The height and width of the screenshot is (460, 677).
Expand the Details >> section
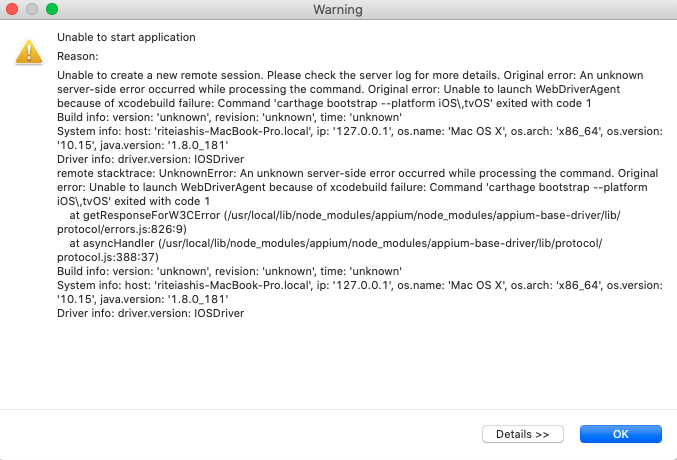point(523,434)
